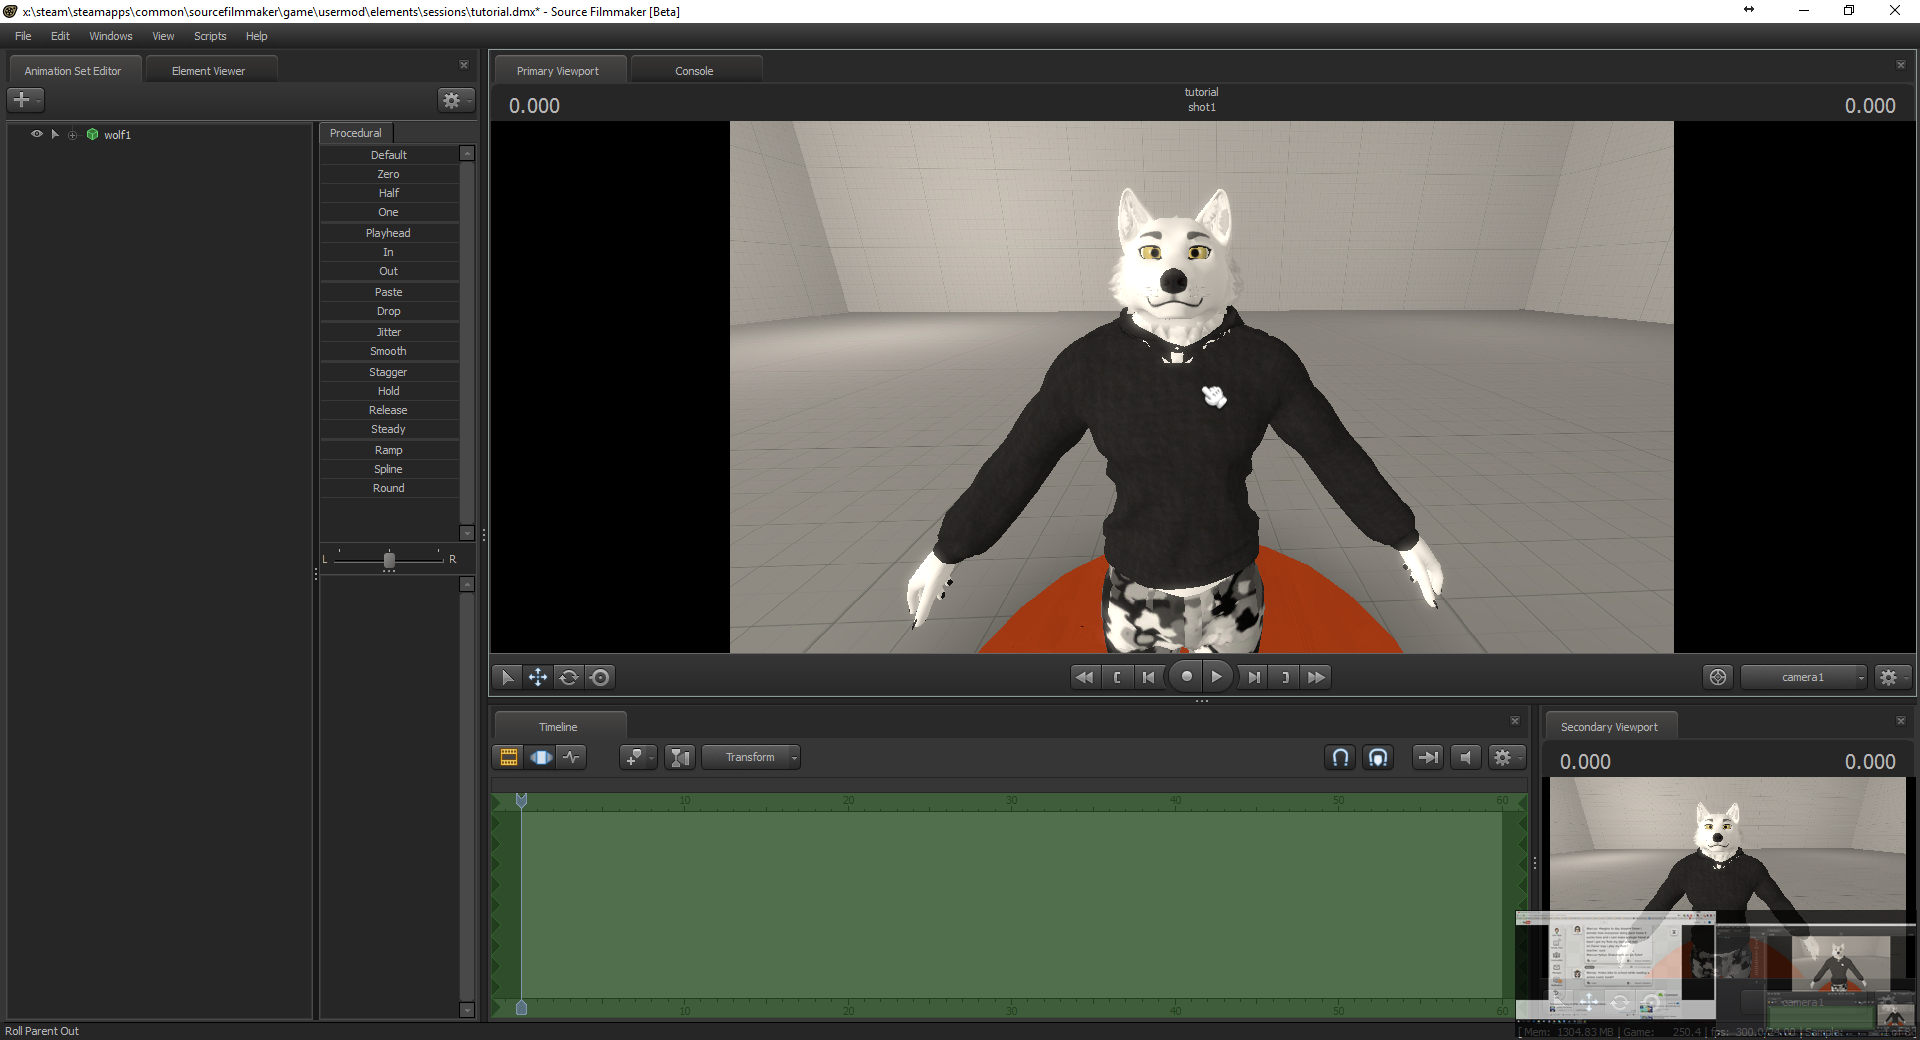Screen dimensions: 1920x1040
Task: Switch timeline to Motion Editor mode
Action: [540, 757]
